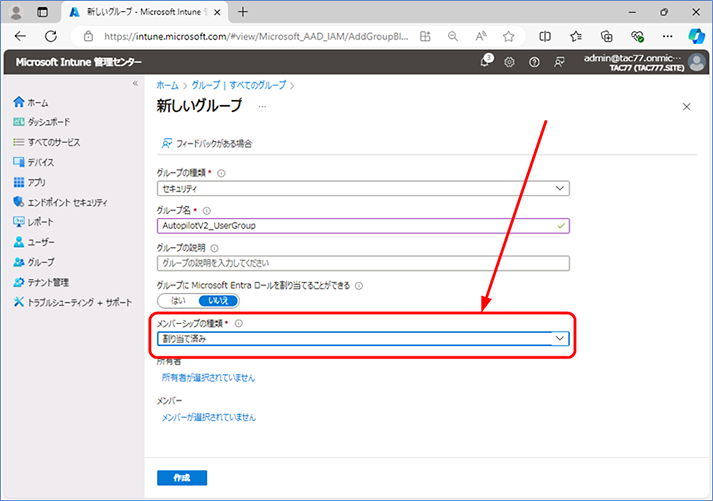The height and width of the screenshot is (501, 713).
Task: Click the browser address bar URL
Action: pos(256,36)
